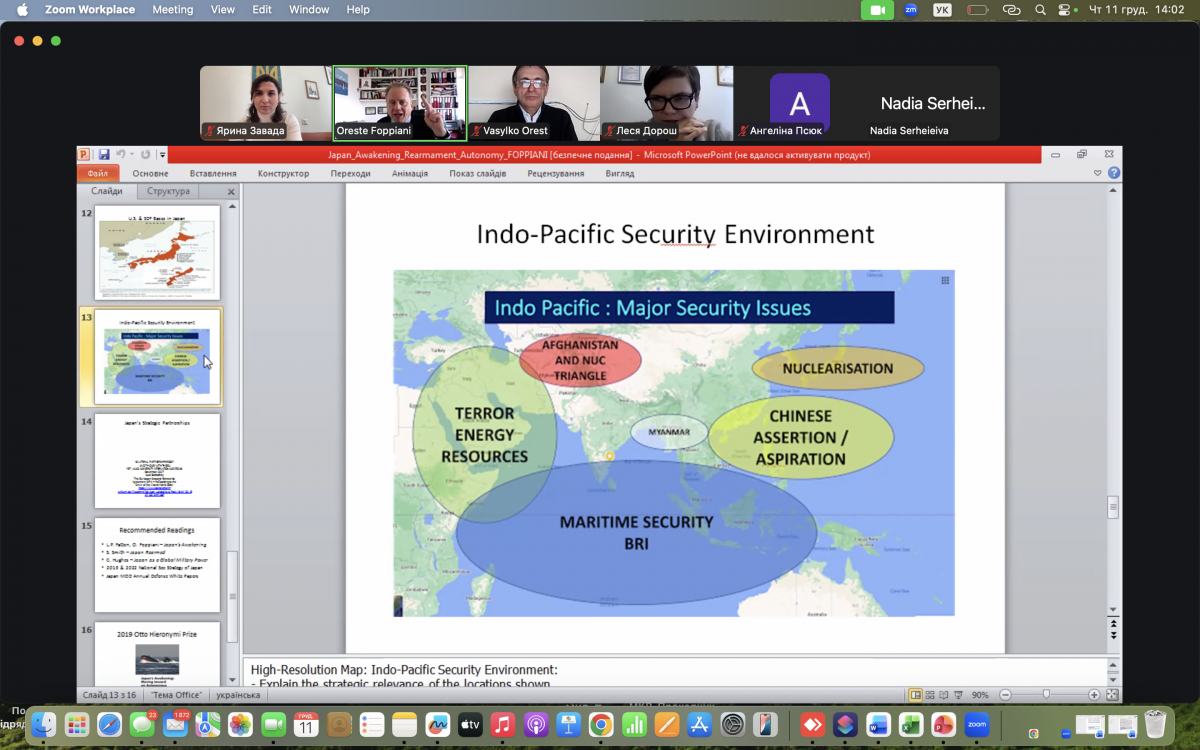The width and height of the screenshot is (1200, 750).
Task: Select slide 14 thumbnail Japan's Strategic Partnerships
Action: 157,460
